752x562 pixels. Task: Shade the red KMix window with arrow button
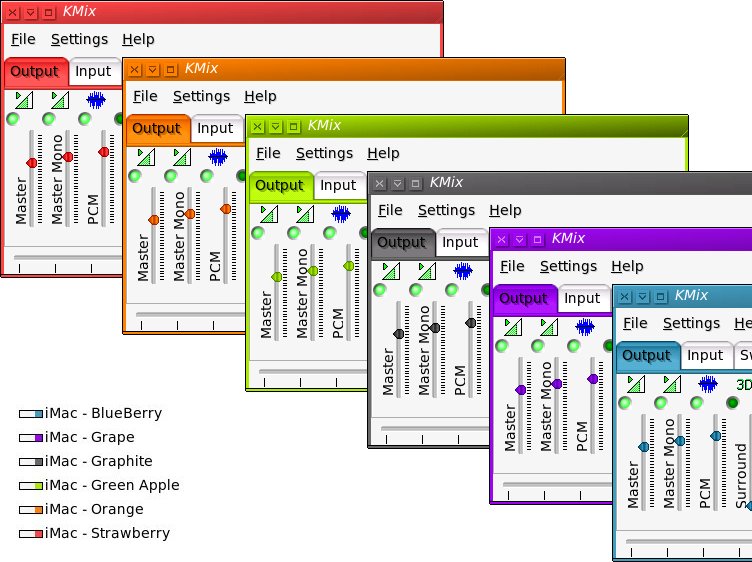[x=31, y=13]
